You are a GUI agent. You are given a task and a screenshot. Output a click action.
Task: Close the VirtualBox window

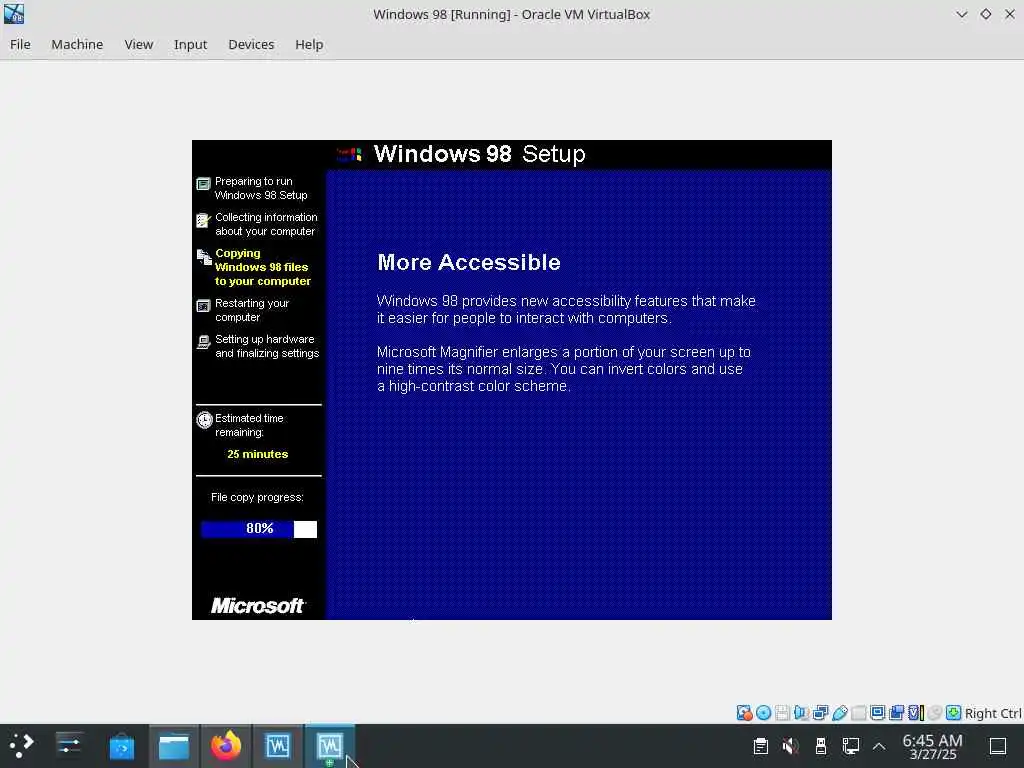coord(1010,14)
